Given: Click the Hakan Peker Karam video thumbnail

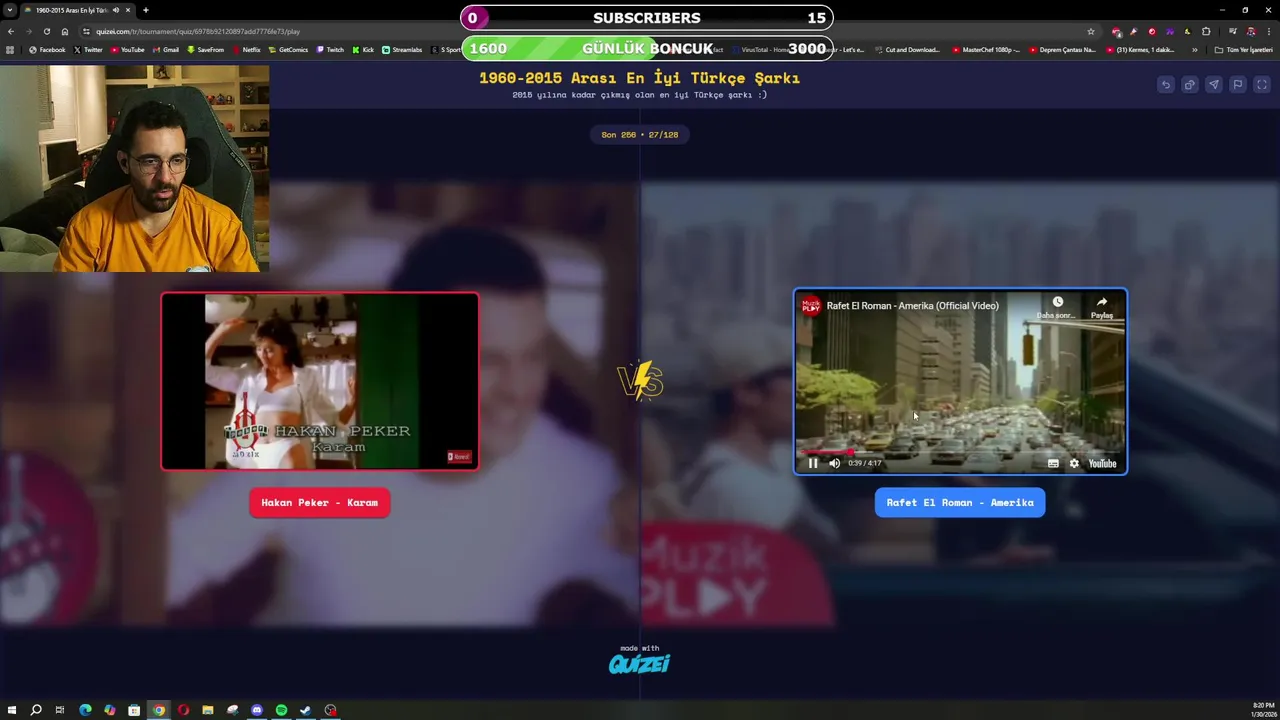Looking at the screenshot, I should (320, 381).
